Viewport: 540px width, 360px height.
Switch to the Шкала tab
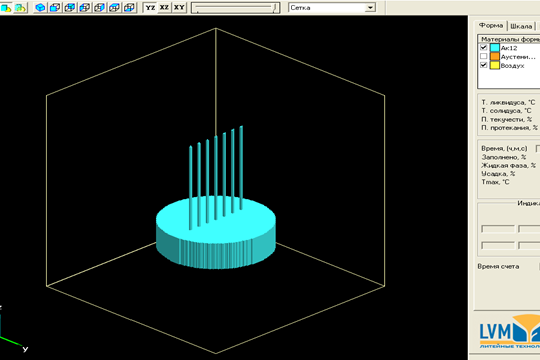521,26
